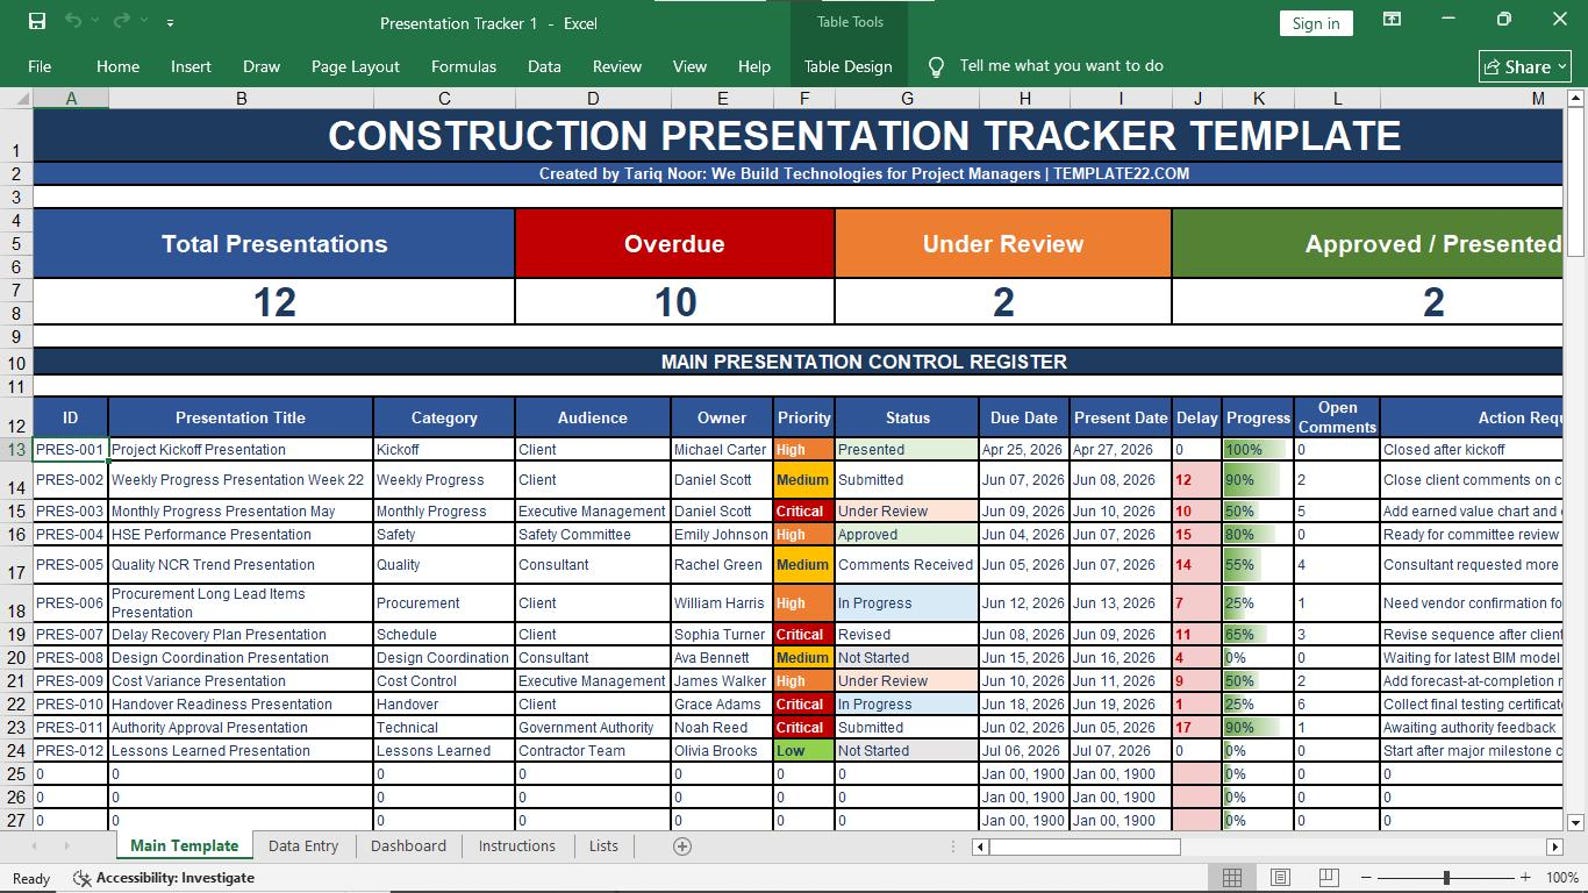Click the Redo arrow icon

tap(122, 21)
